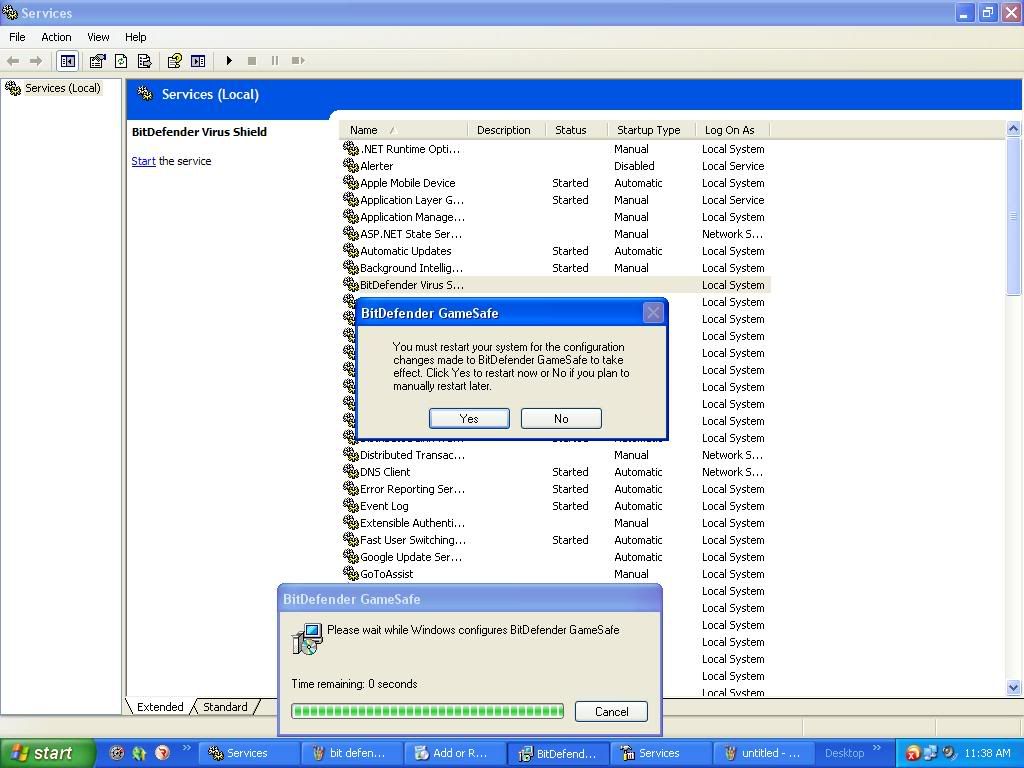Click the scroll up arrow of the services list

1013,129
